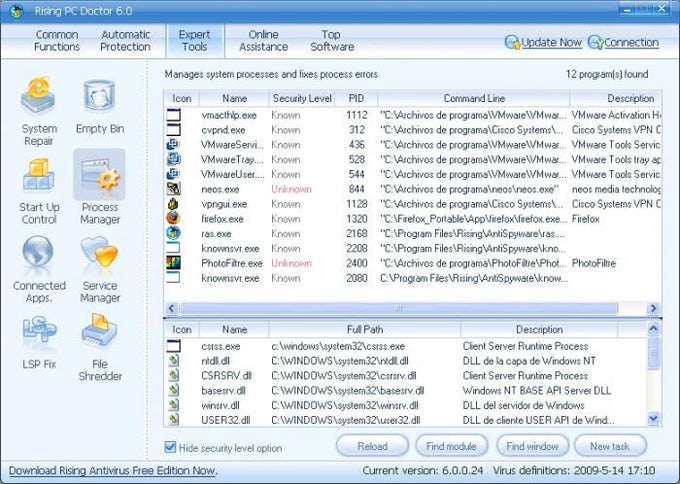680x484 pixels.
Task: Select the Process Manager tool
Action: (x=100, y=187)
